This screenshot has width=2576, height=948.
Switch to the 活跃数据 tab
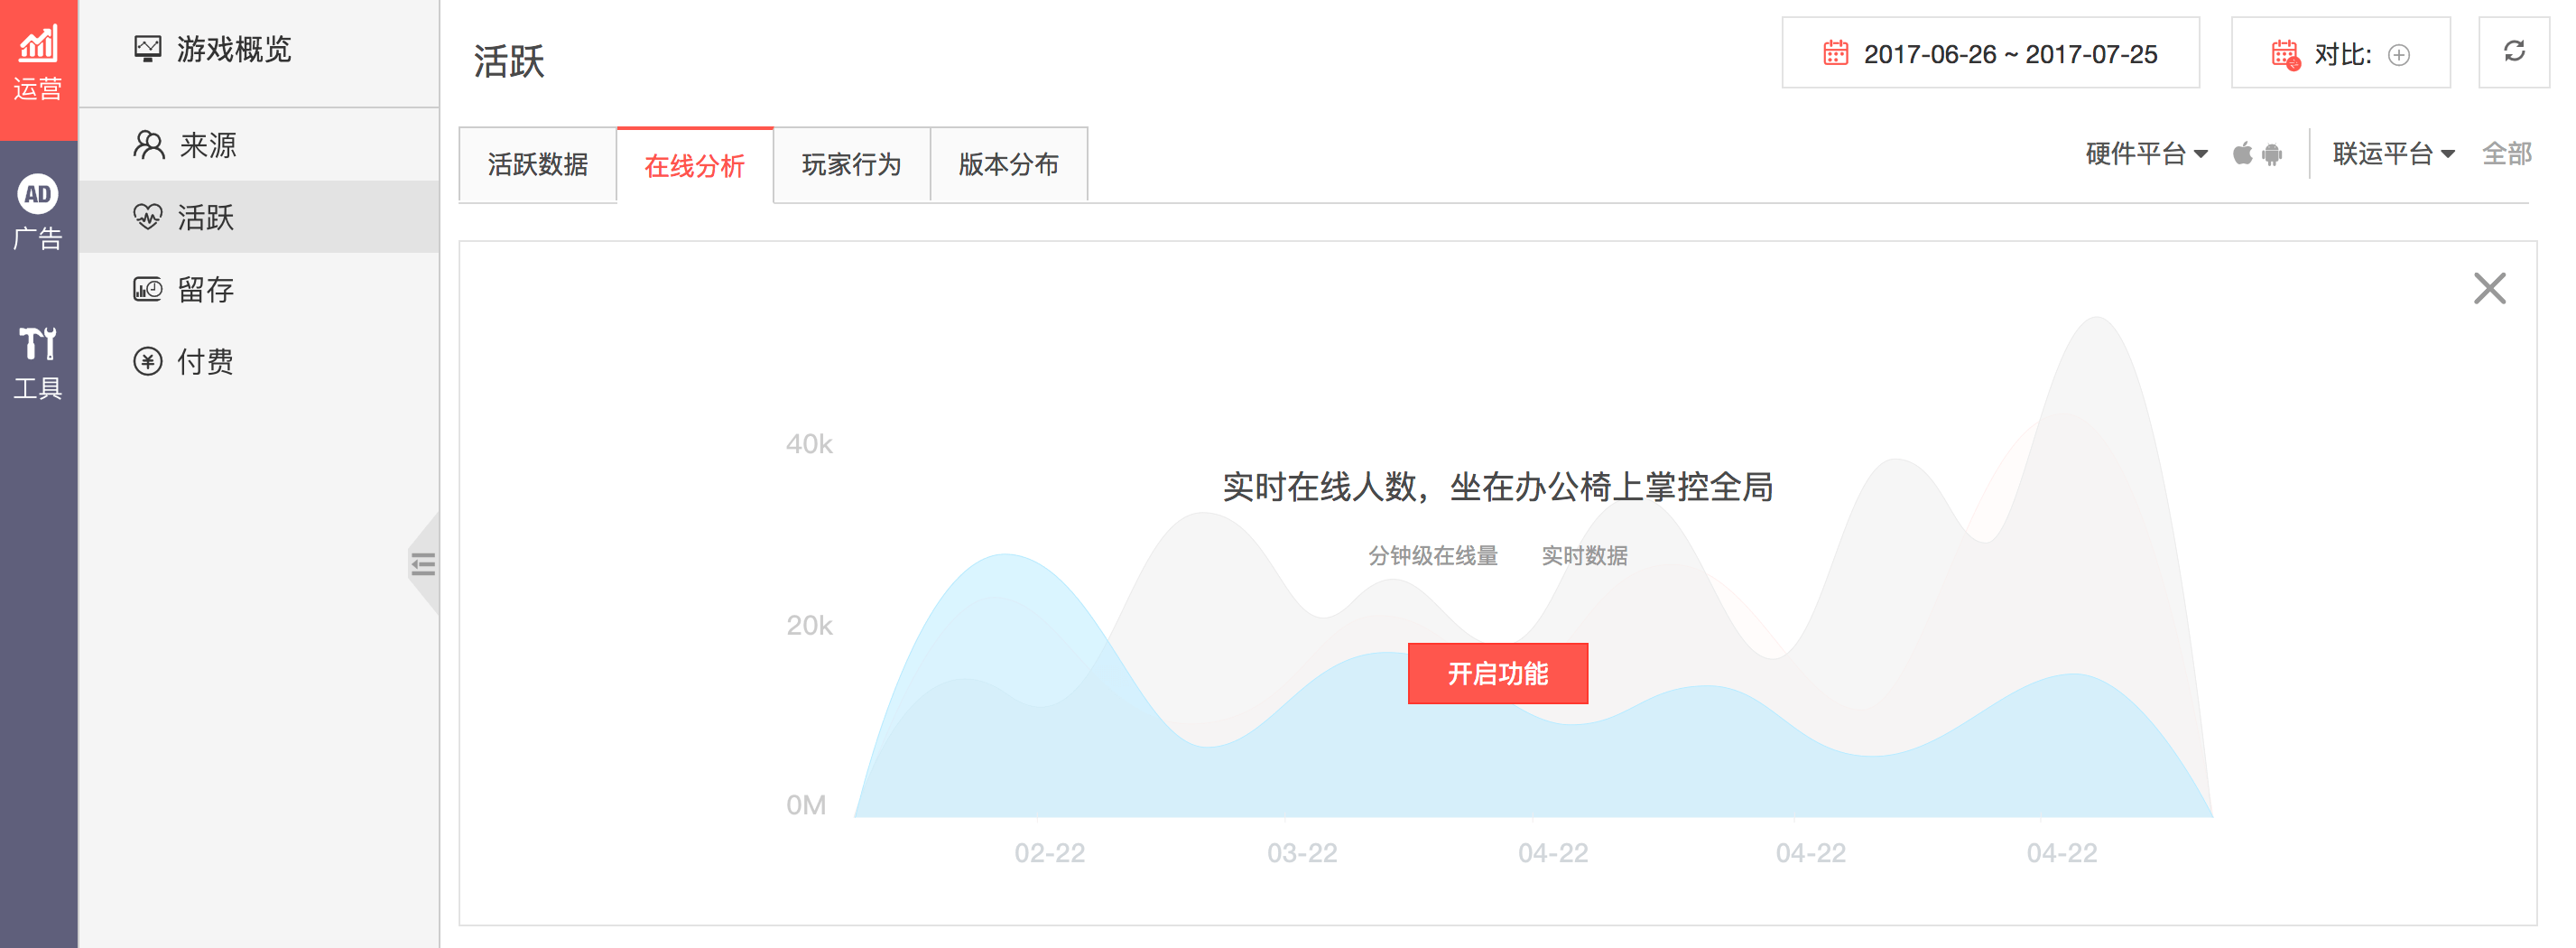(537, 165)
